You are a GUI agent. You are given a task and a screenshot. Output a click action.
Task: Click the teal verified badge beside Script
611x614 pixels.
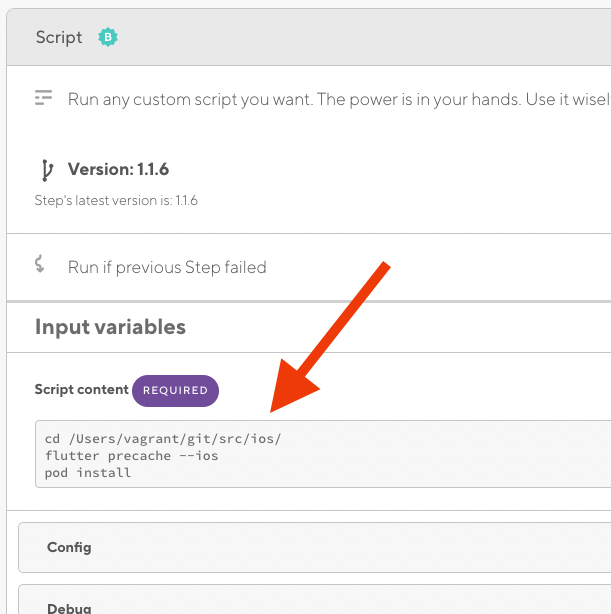108,37
